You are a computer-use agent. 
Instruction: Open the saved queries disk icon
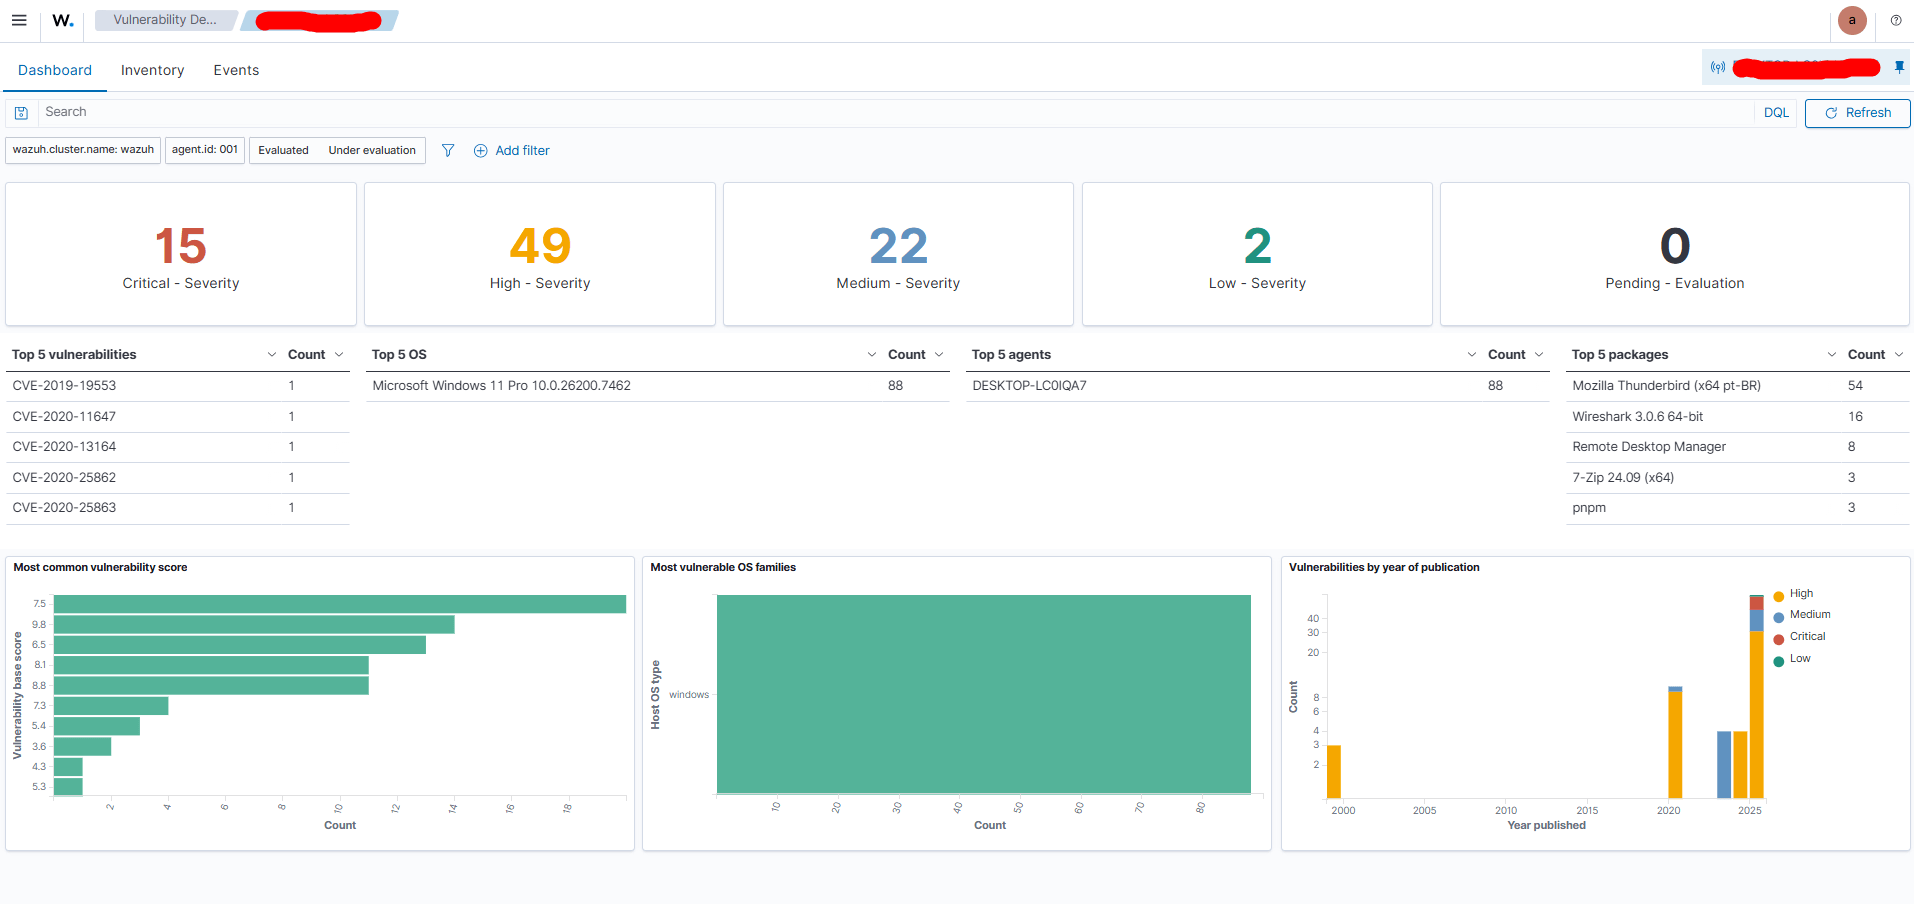(21, 113)
